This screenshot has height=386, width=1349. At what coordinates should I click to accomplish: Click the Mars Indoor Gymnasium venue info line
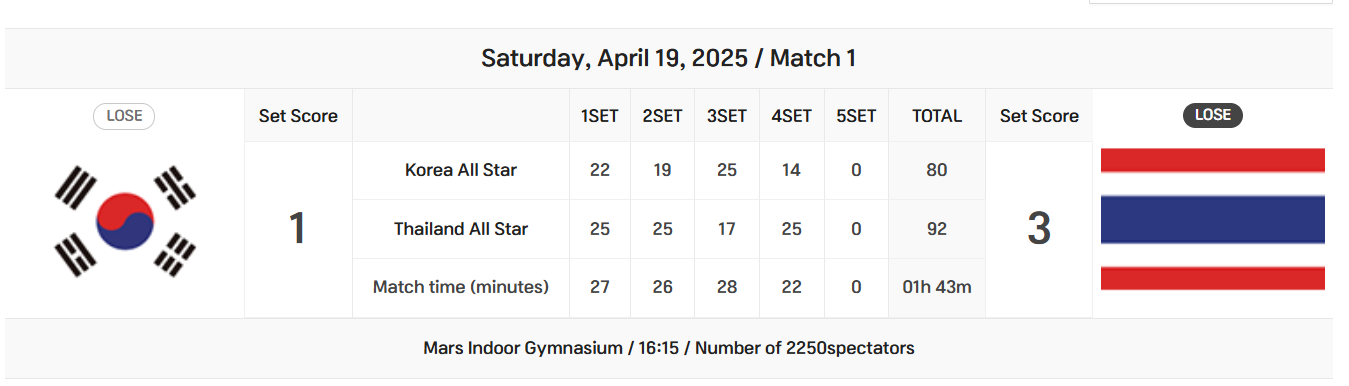[668, 348]
